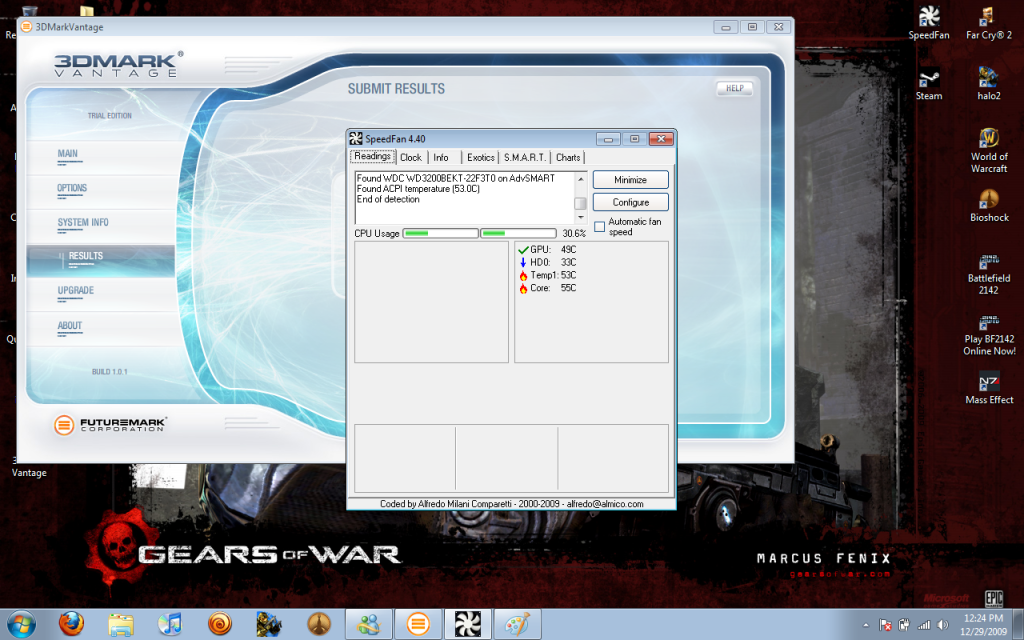
Task: Open SYSTEM INFO in 3DMark Vantage sidebar
Action: pos(83,223)
